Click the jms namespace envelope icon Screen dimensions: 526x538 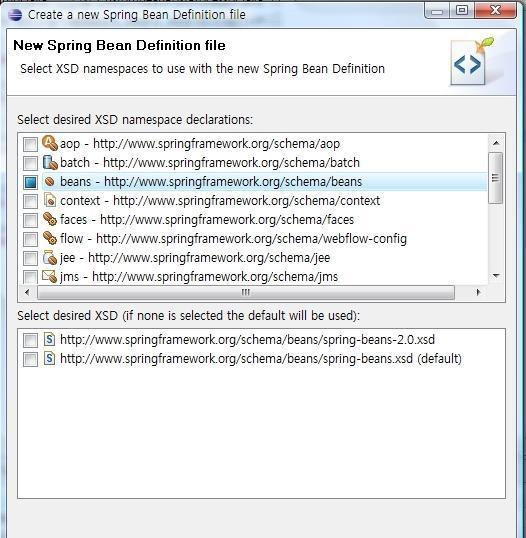click(49, 276)
